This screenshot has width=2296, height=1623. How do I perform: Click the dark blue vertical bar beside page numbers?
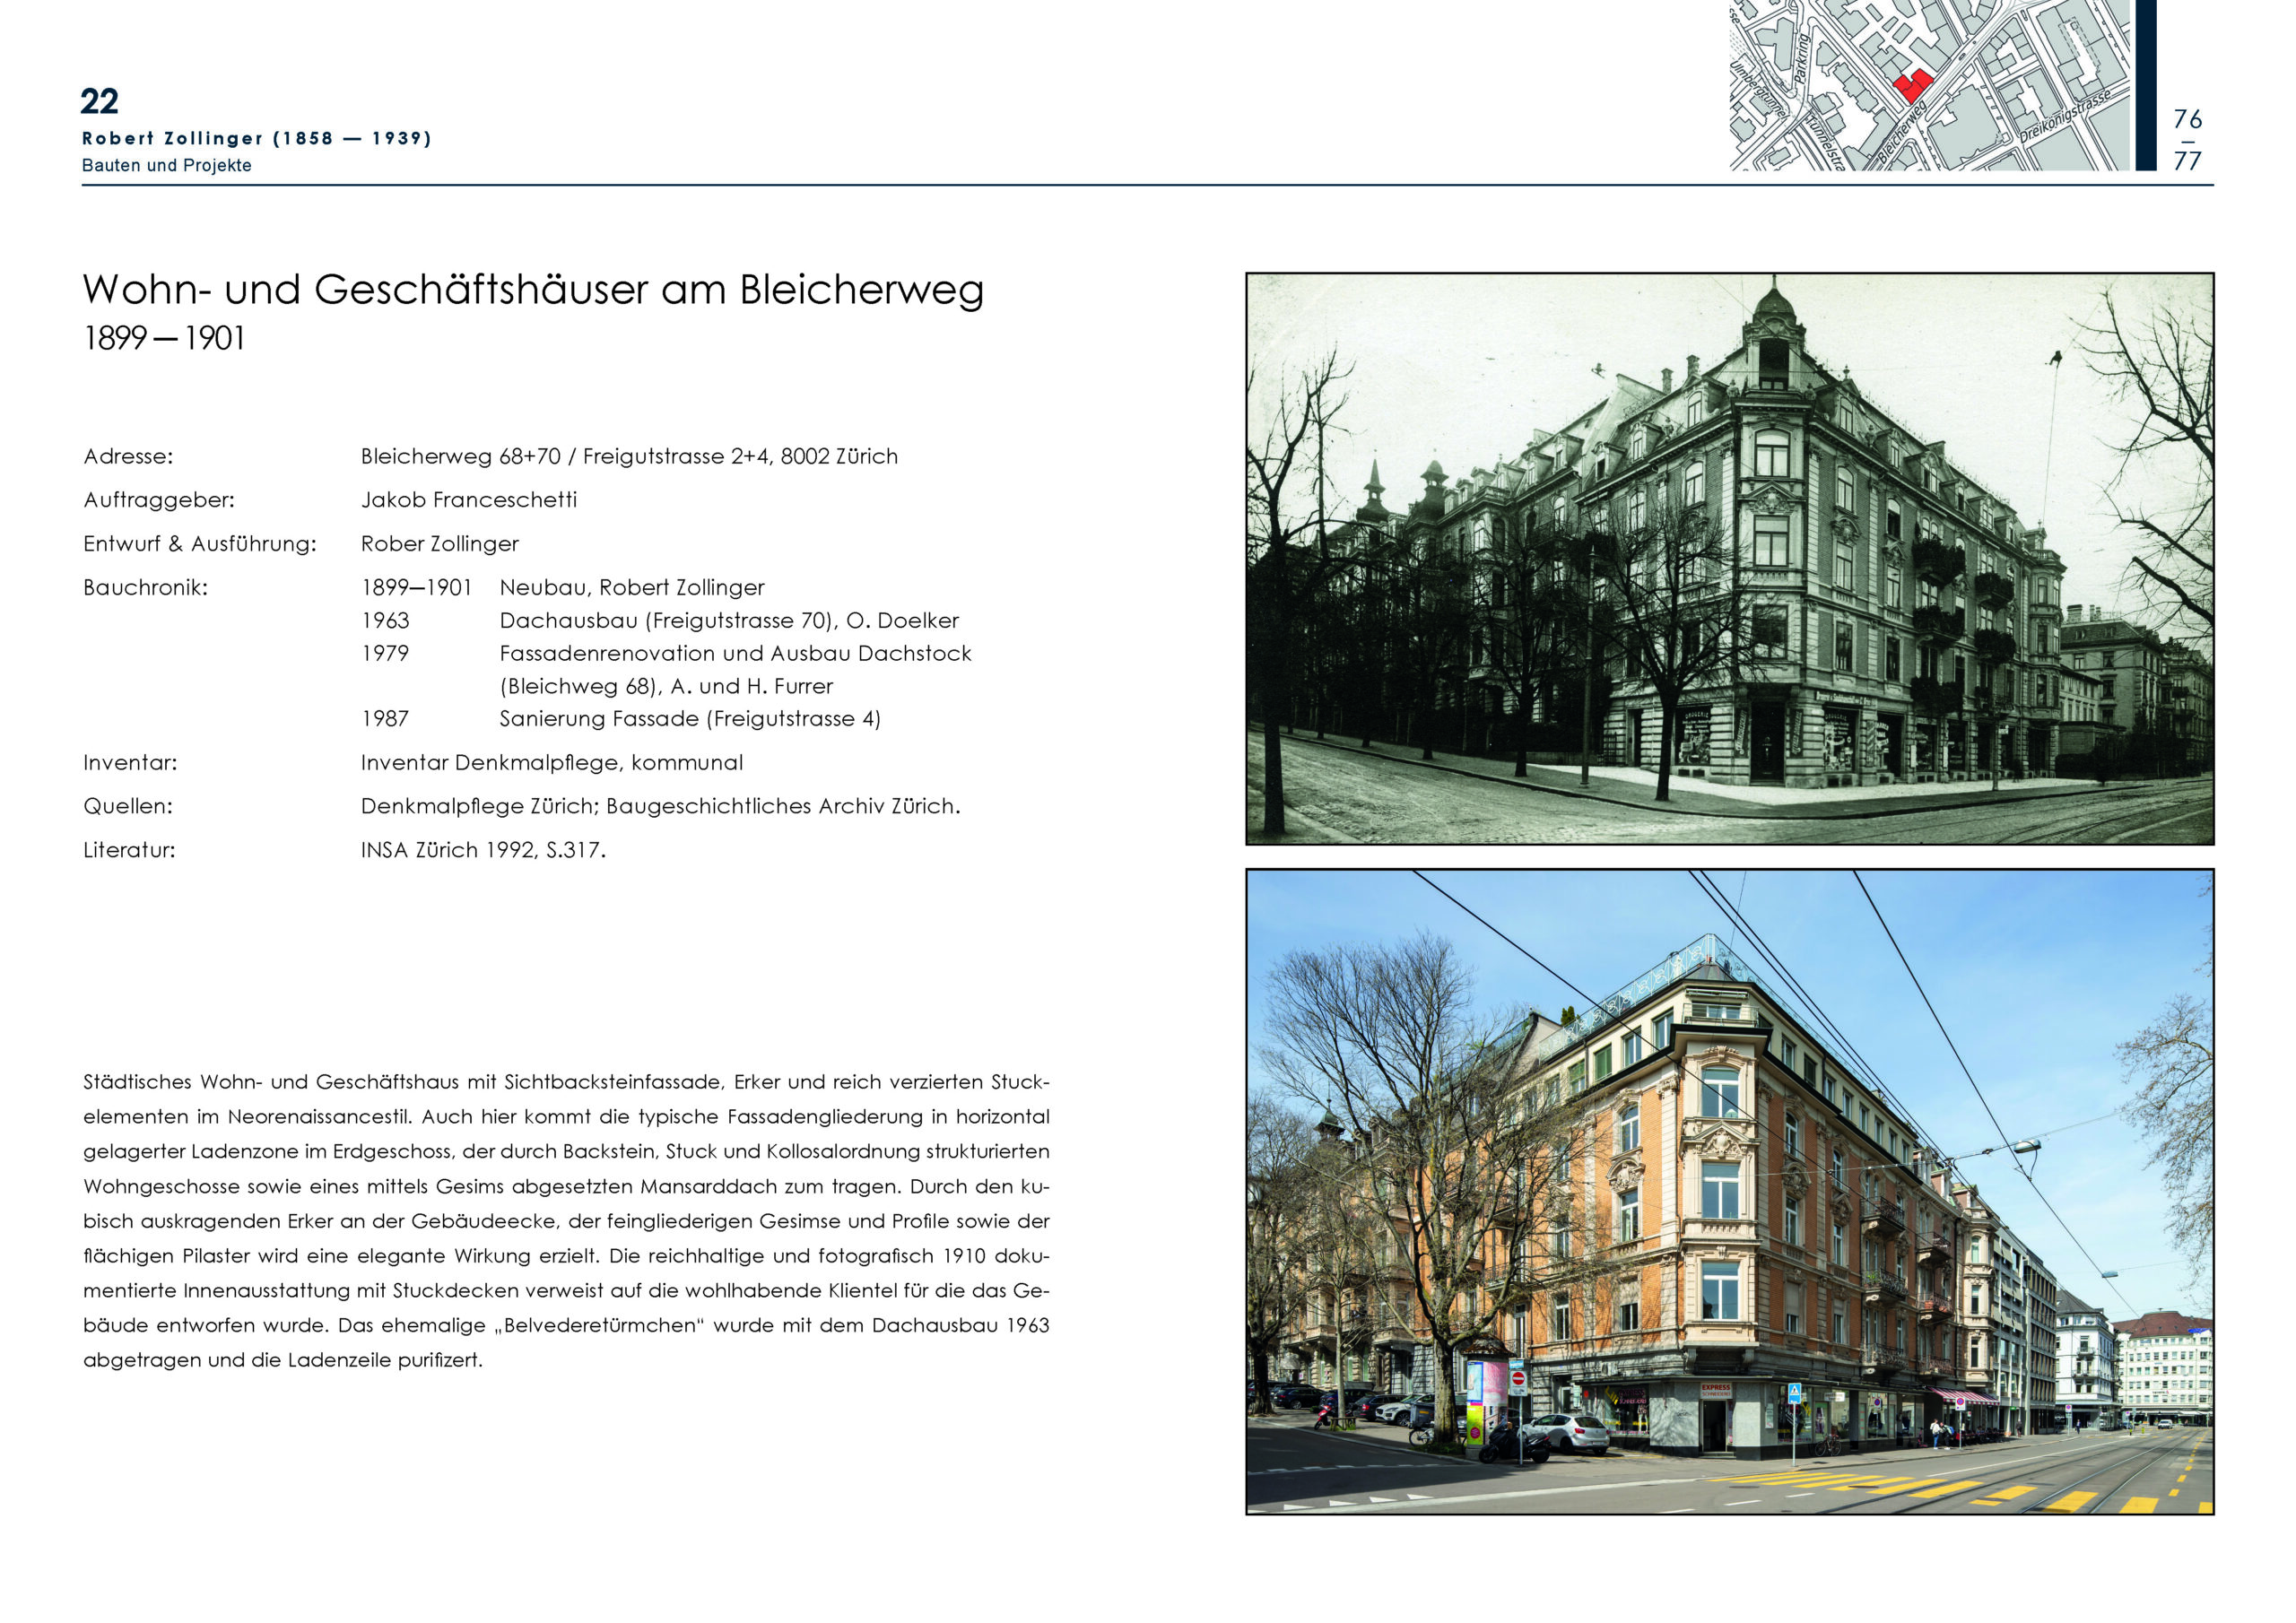(x=2145, y=85)
